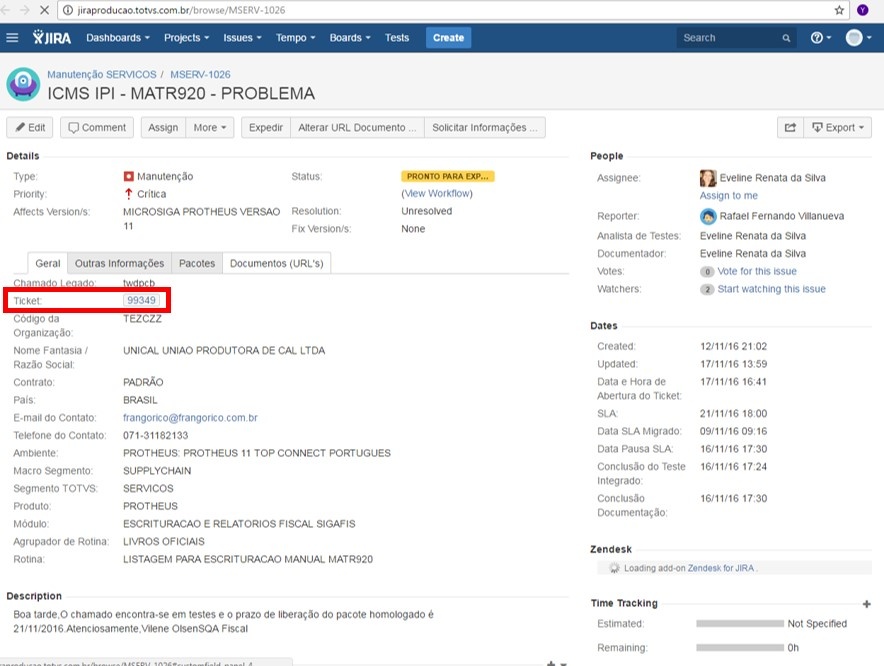Bookmark this page with star icon
884x666 pixels.
point(839,10)
